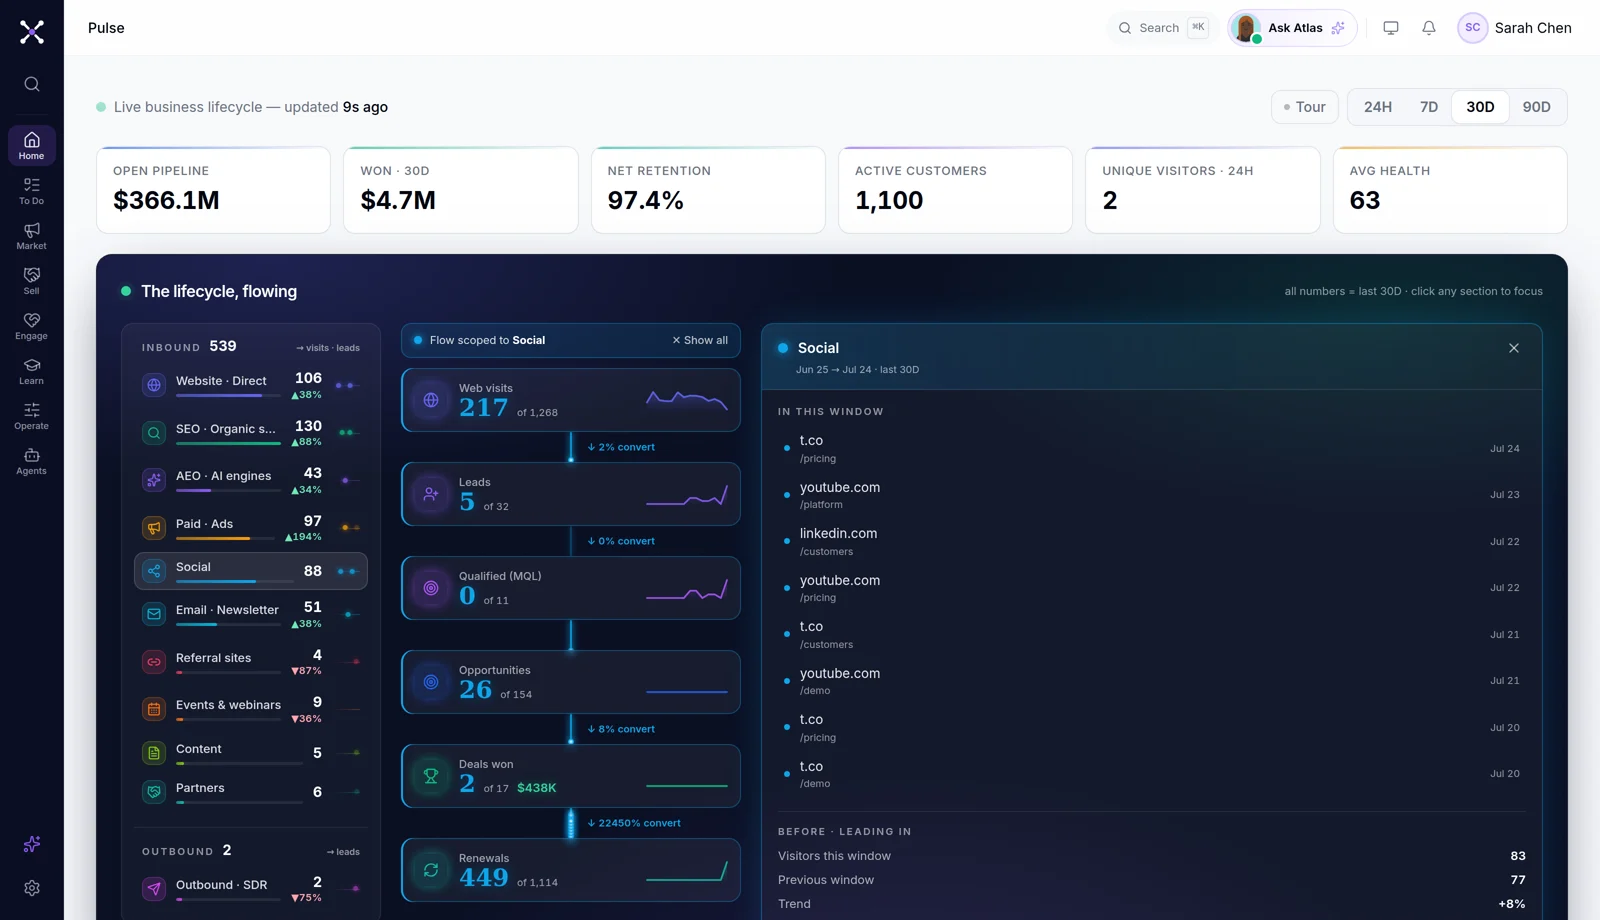Open the youtube.com /platform entry
Image resolution: width=1600 pixels, height=920 pixels.
click(1152, 495)
